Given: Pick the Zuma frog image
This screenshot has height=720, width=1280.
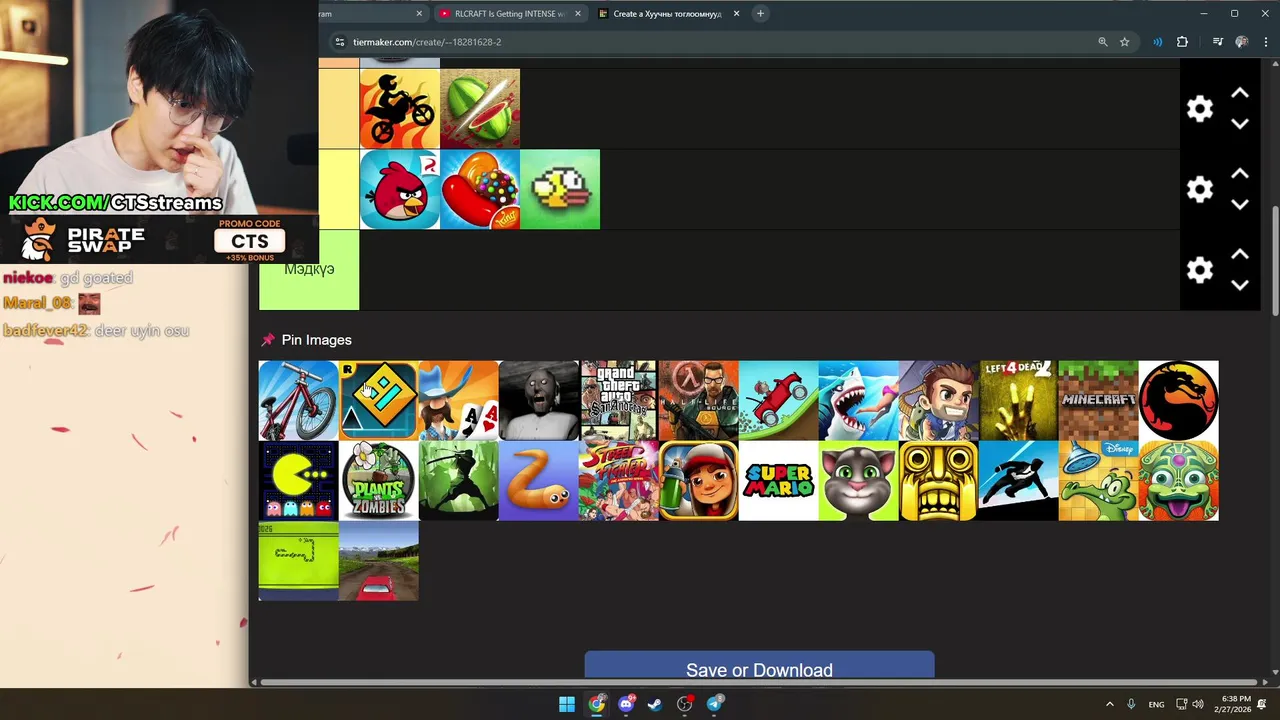Looking at the screenshot, I should 1178,481.
